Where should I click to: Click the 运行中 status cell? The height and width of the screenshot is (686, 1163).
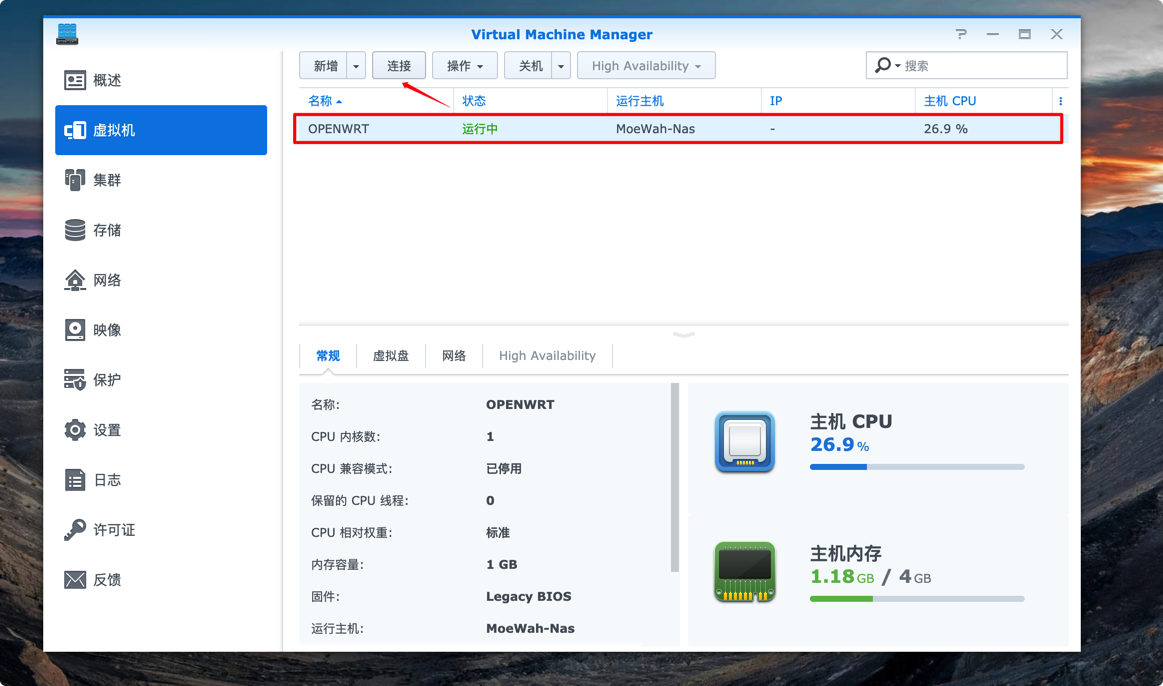pyautogui.click(x=480, y=129)
